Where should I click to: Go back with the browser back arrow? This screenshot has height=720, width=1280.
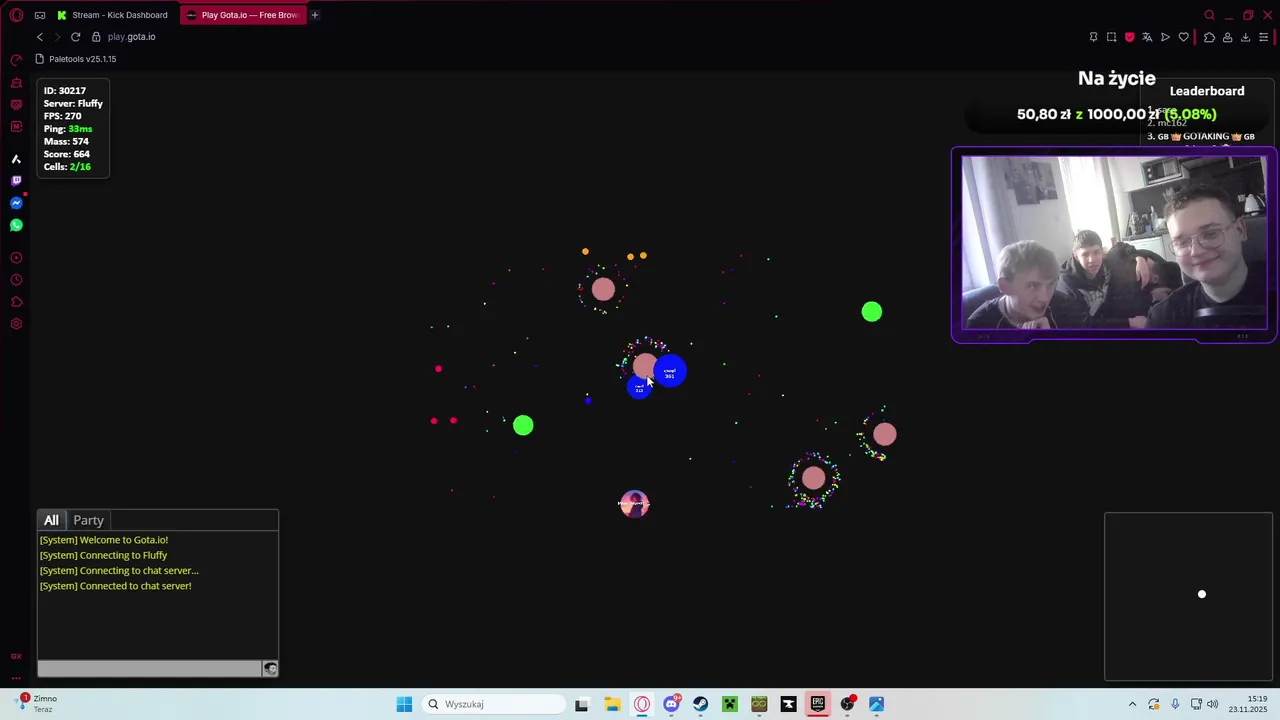coord(40,37)
